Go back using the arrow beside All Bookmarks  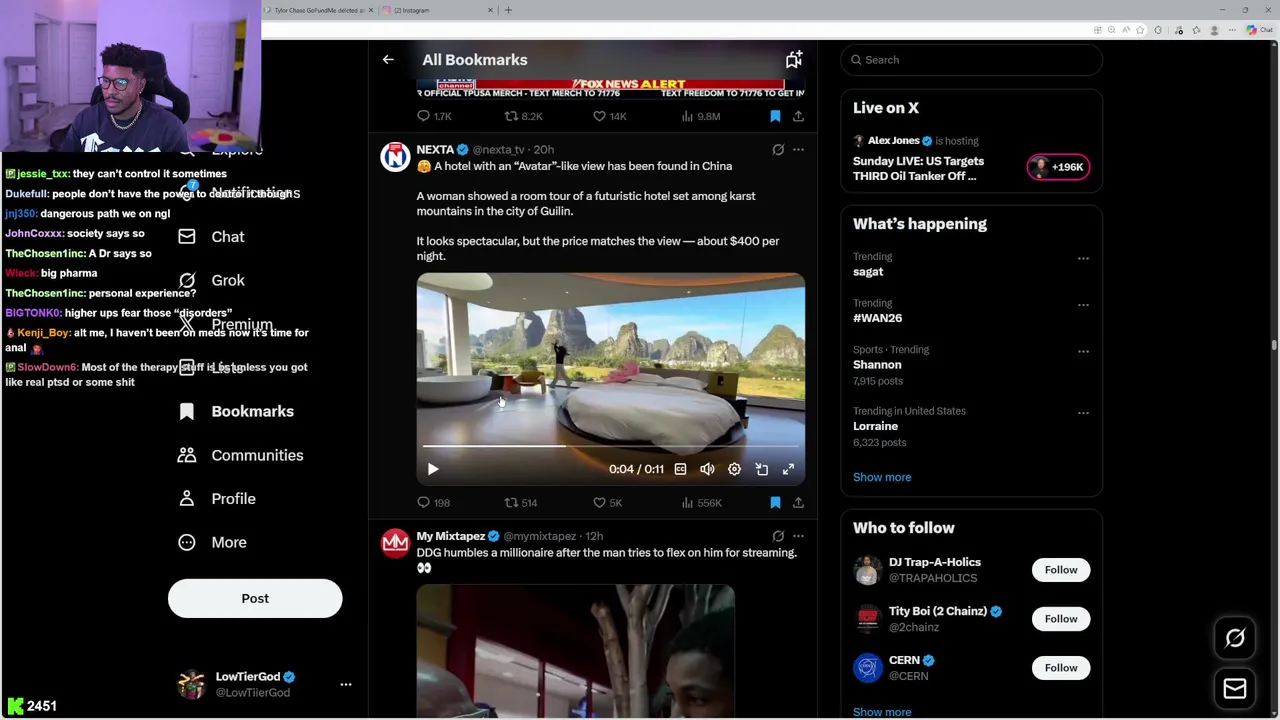[x=388, y=60]
